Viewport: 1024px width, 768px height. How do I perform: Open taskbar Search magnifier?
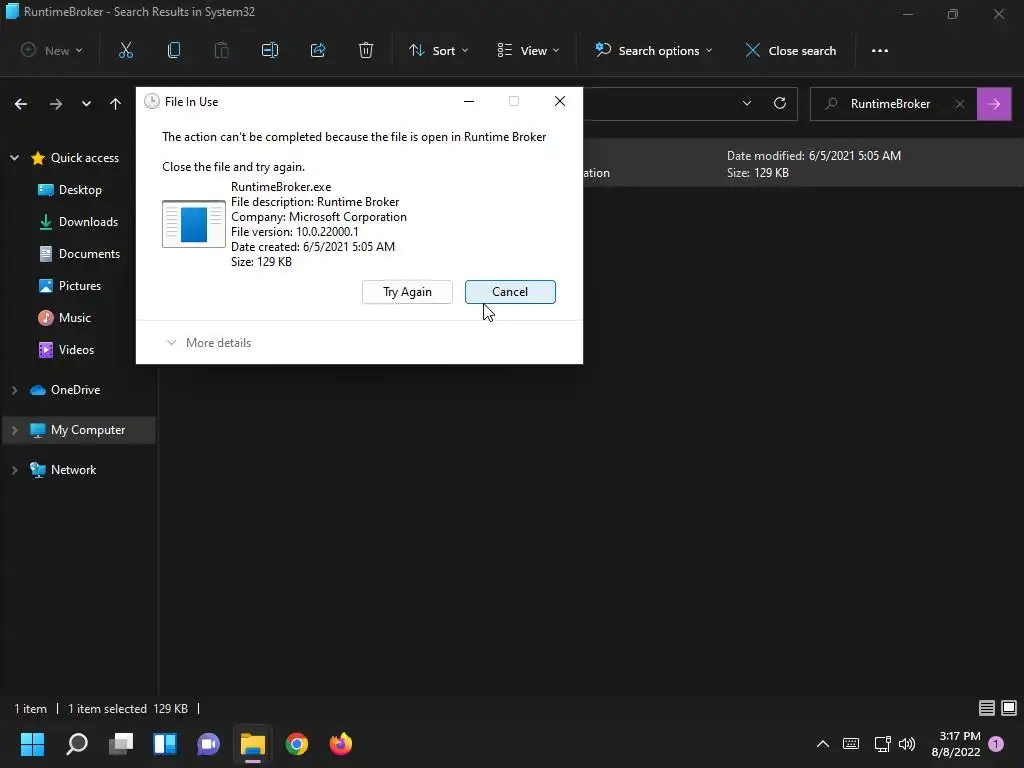click(77, 744)
